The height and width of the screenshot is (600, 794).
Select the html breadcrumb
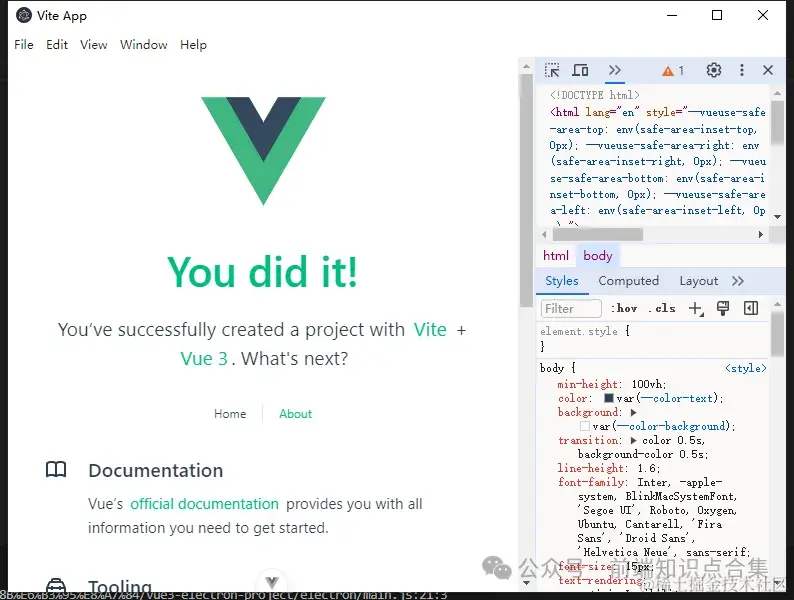pos(556,256)
